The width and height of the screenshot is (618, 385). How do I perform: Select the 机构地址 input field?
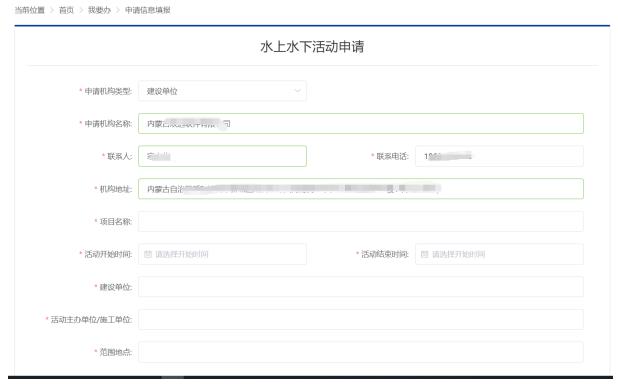[x=361, y=189]
